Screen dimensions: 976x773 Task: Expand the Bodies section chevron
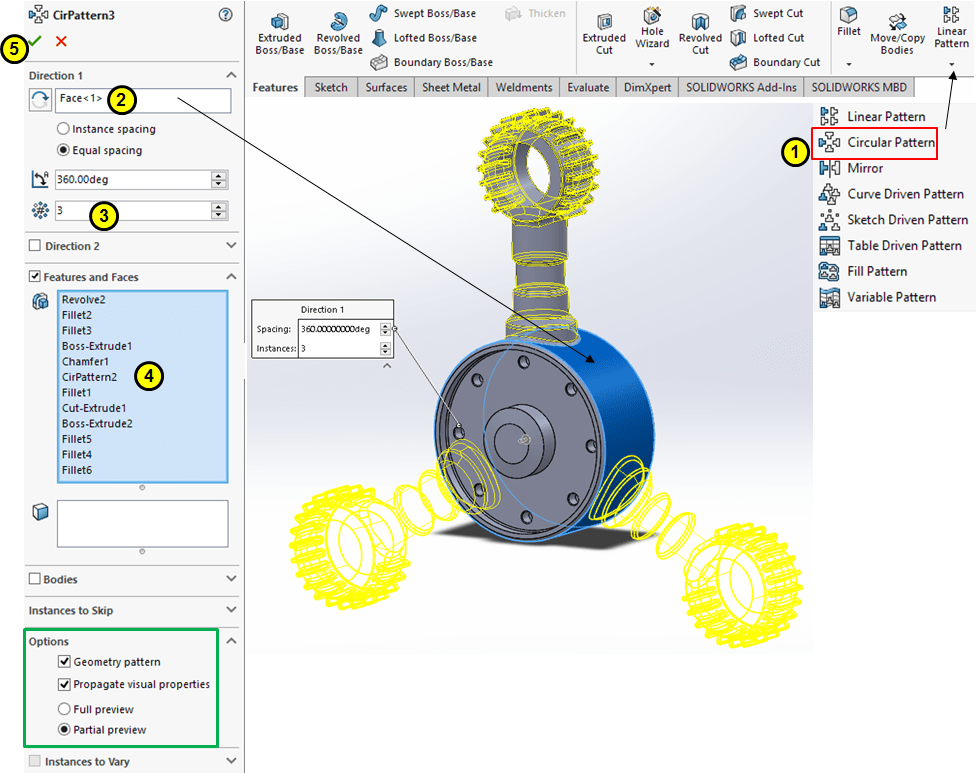[231, 579]
